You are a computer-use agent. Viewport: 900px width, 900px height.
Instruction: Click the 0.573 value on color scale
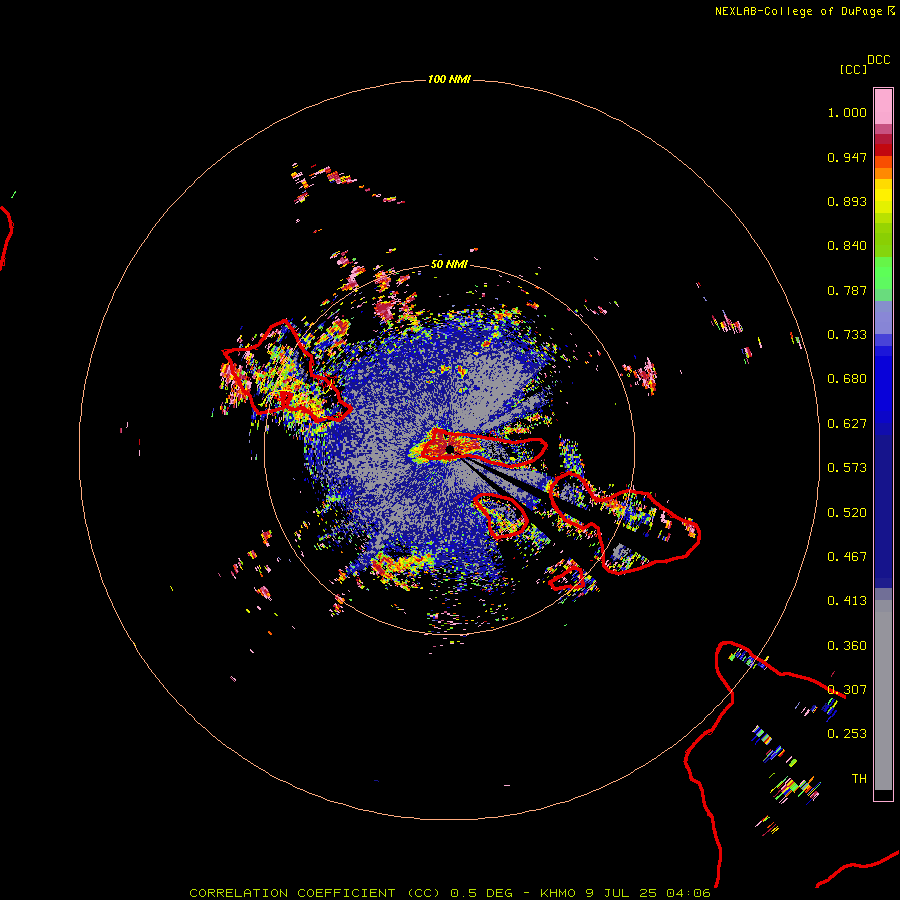(847, 468)
